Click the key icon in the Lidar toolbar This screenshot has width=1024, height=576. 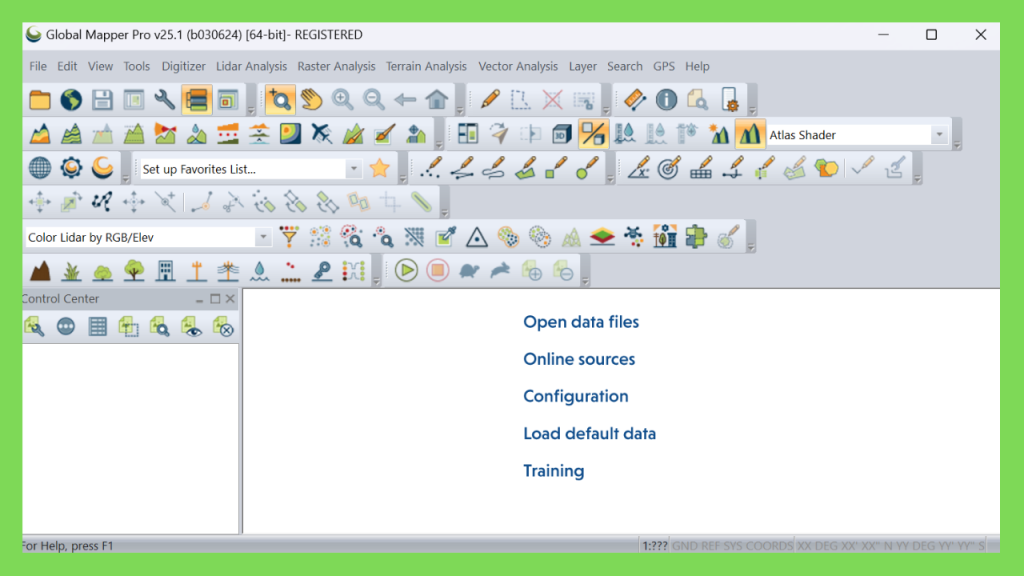coord(322,270)
